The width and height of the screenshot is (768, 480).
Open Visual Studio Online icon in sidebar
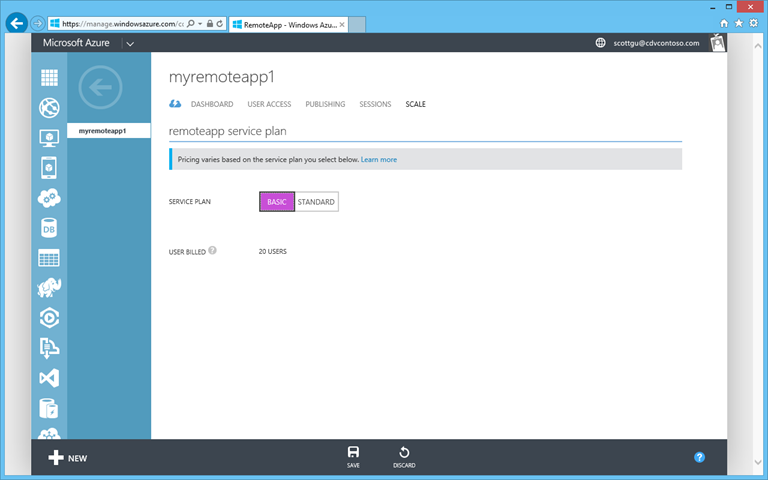[x=49, y=378]
